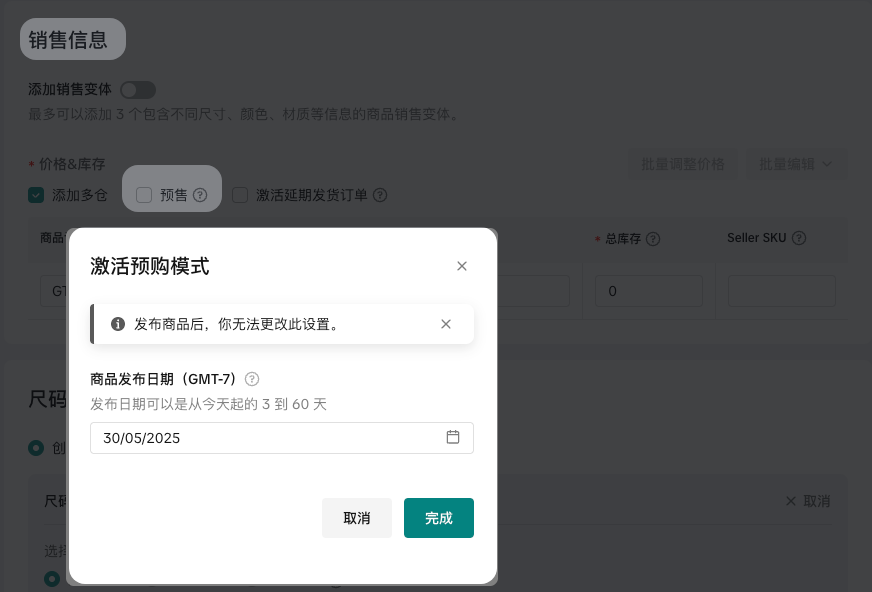Click help icon next to 激活延期发货订单
872x592 pixels.
point(380,196)
